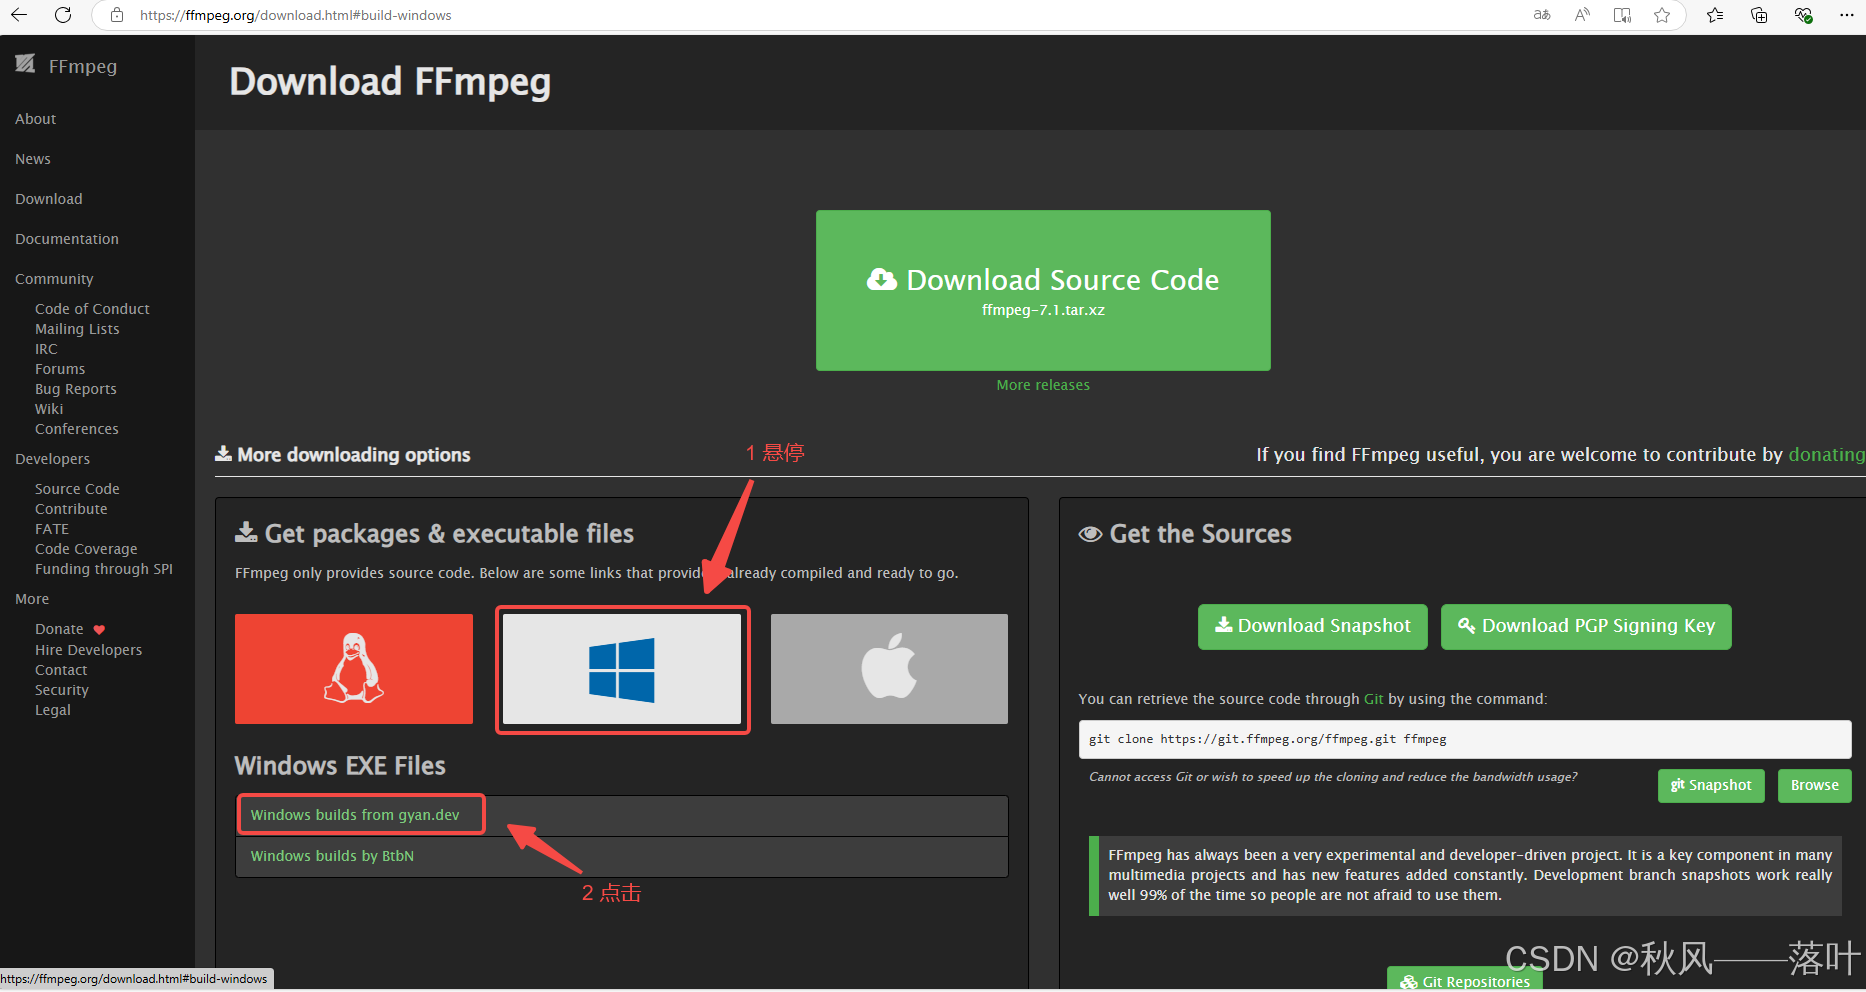
Task: Click the read aloud icon
Action: tap(1582, 15)
